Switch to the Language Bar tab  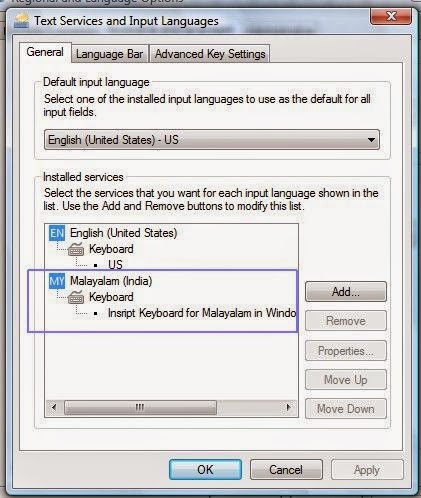click(x=110, y=54)
